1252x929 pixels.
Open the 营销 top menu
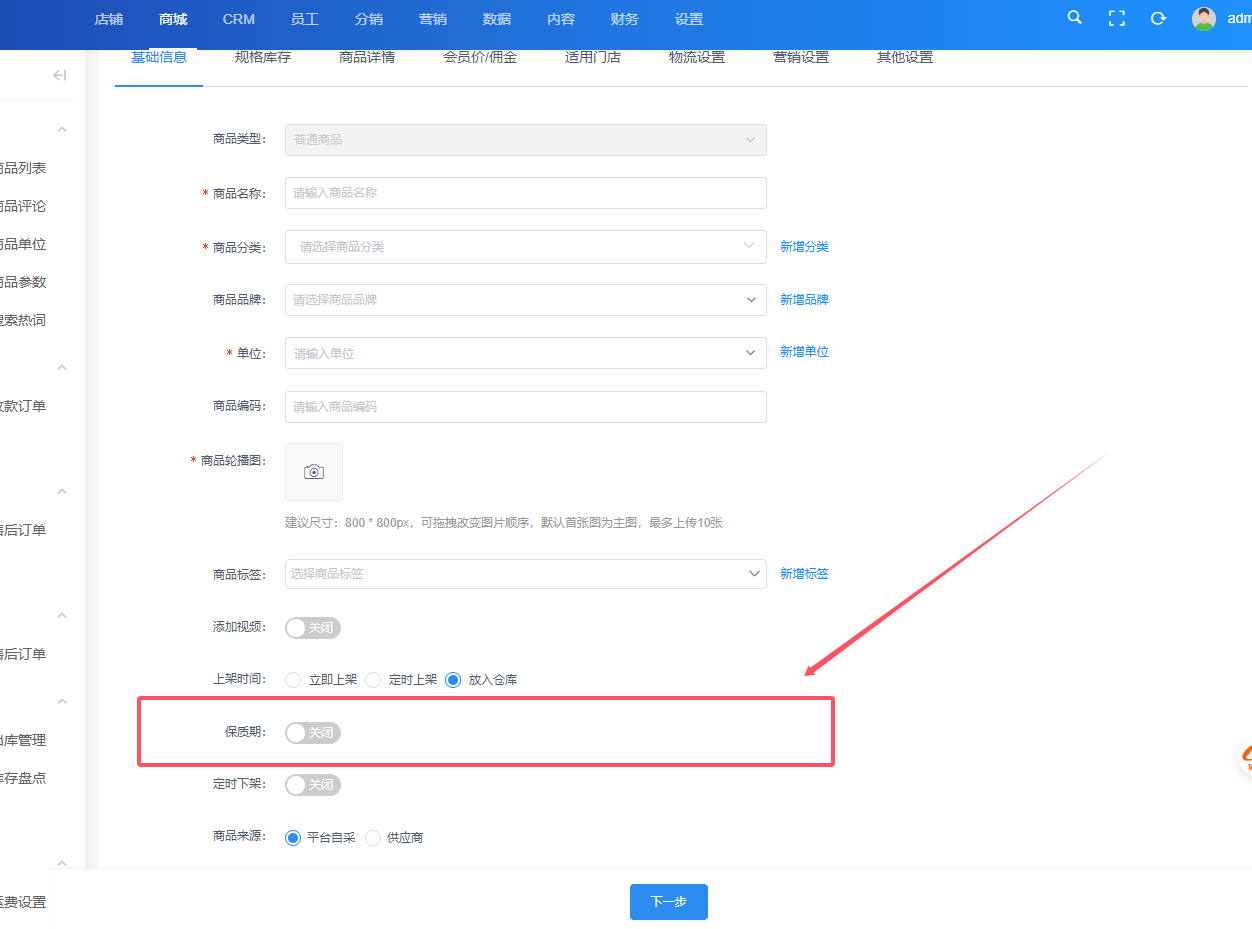point(433,19)
